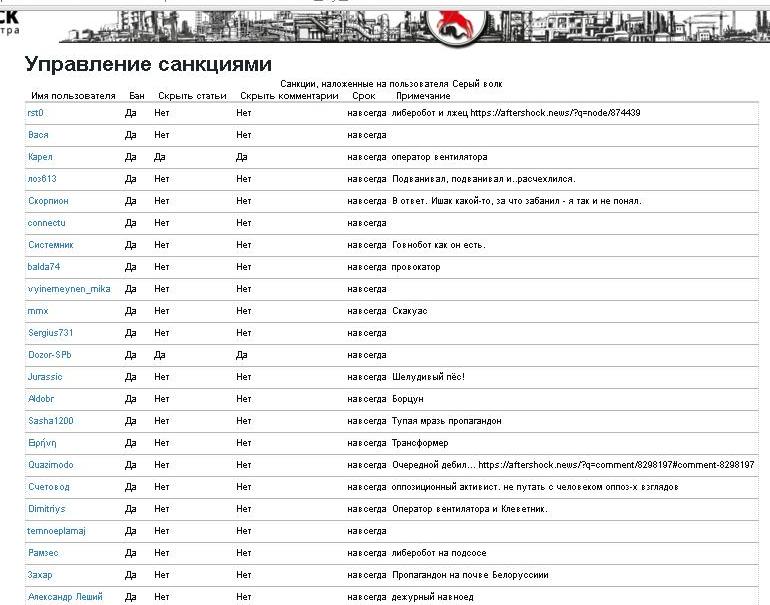Open user profile link balda74
This screenshot has width=770, height=605.
44,267
